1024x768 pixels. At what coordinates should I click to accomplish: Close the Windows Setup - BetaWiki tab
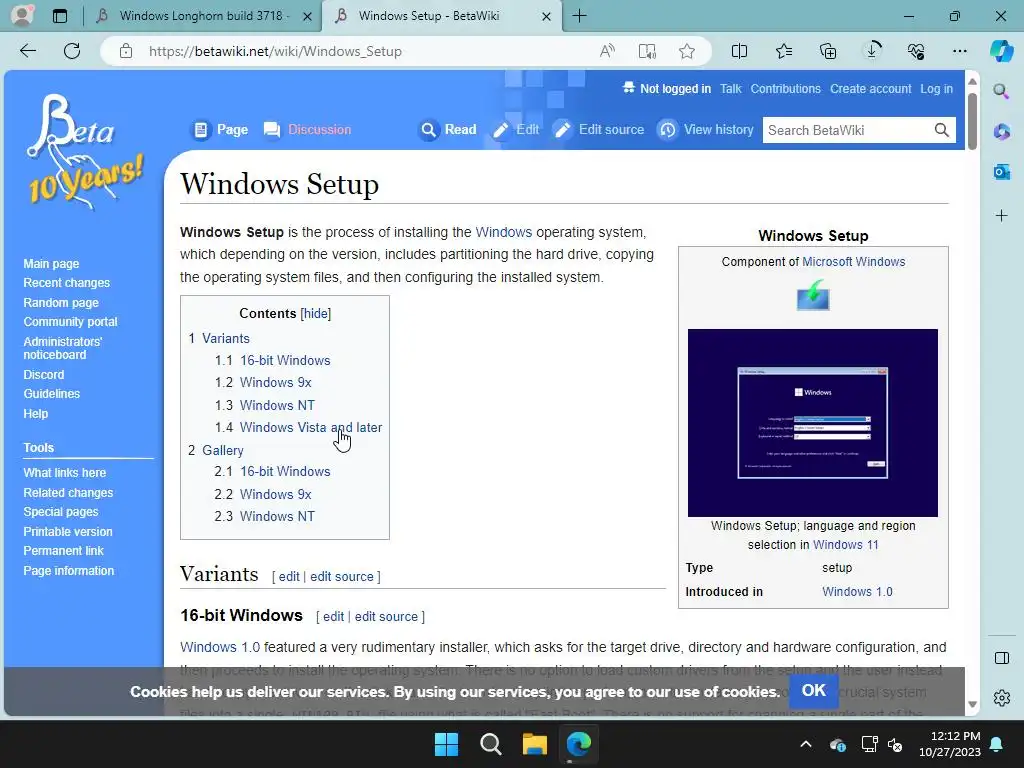[x=547, y=16]
